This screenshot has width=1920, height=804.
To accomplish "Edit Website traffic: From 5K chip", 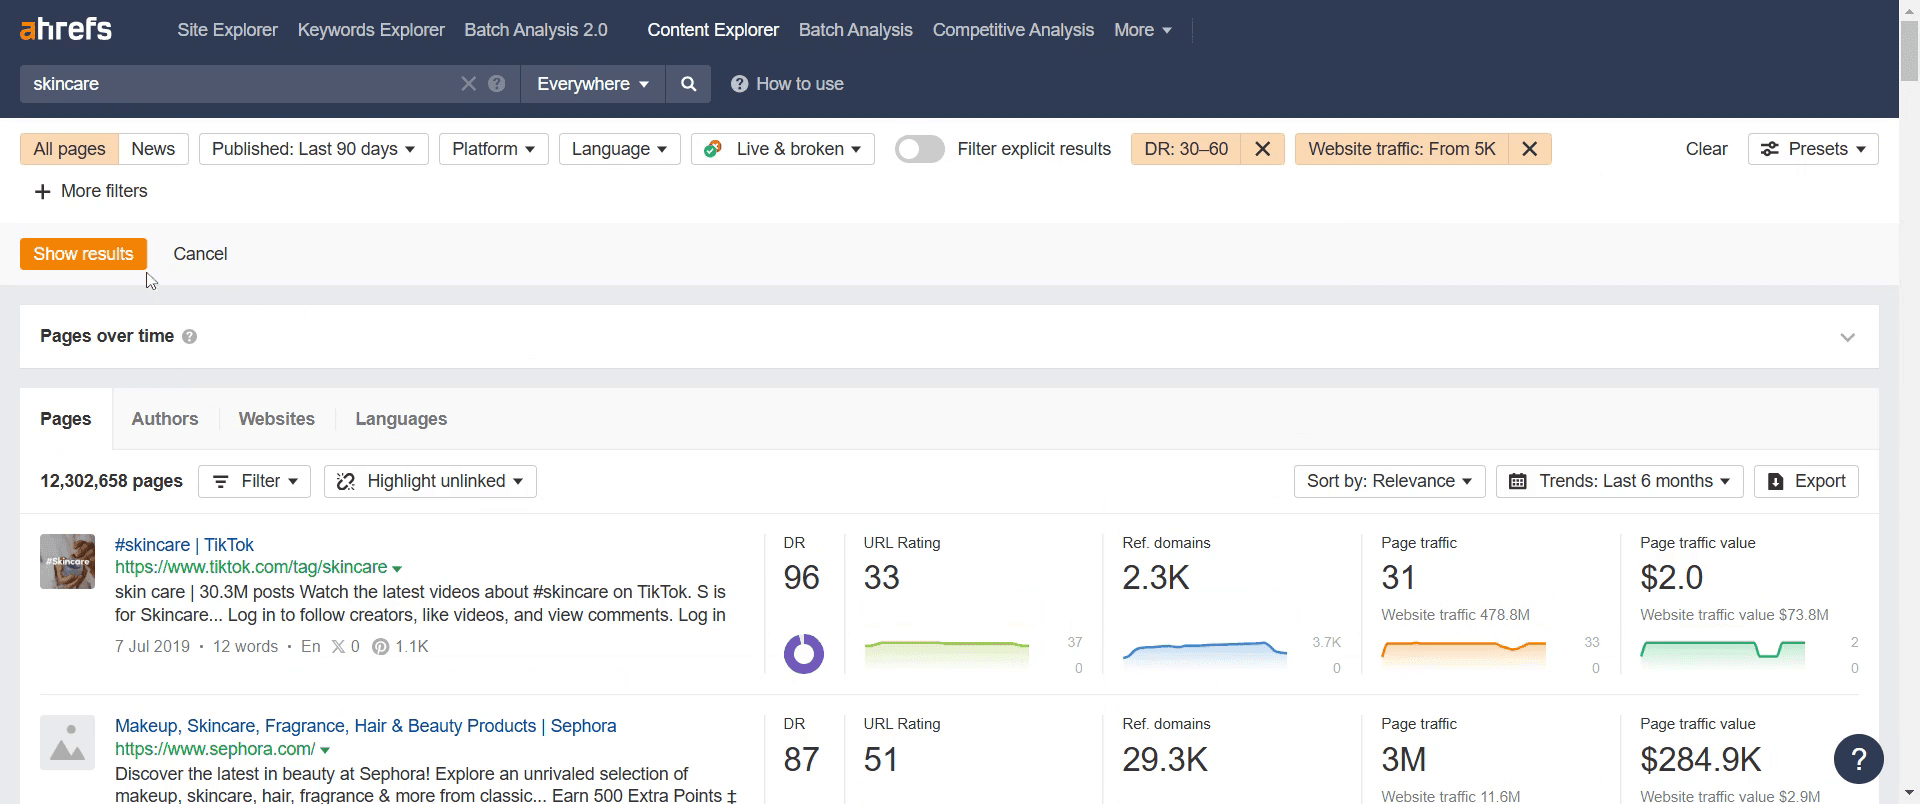I will pos(1402,149).
